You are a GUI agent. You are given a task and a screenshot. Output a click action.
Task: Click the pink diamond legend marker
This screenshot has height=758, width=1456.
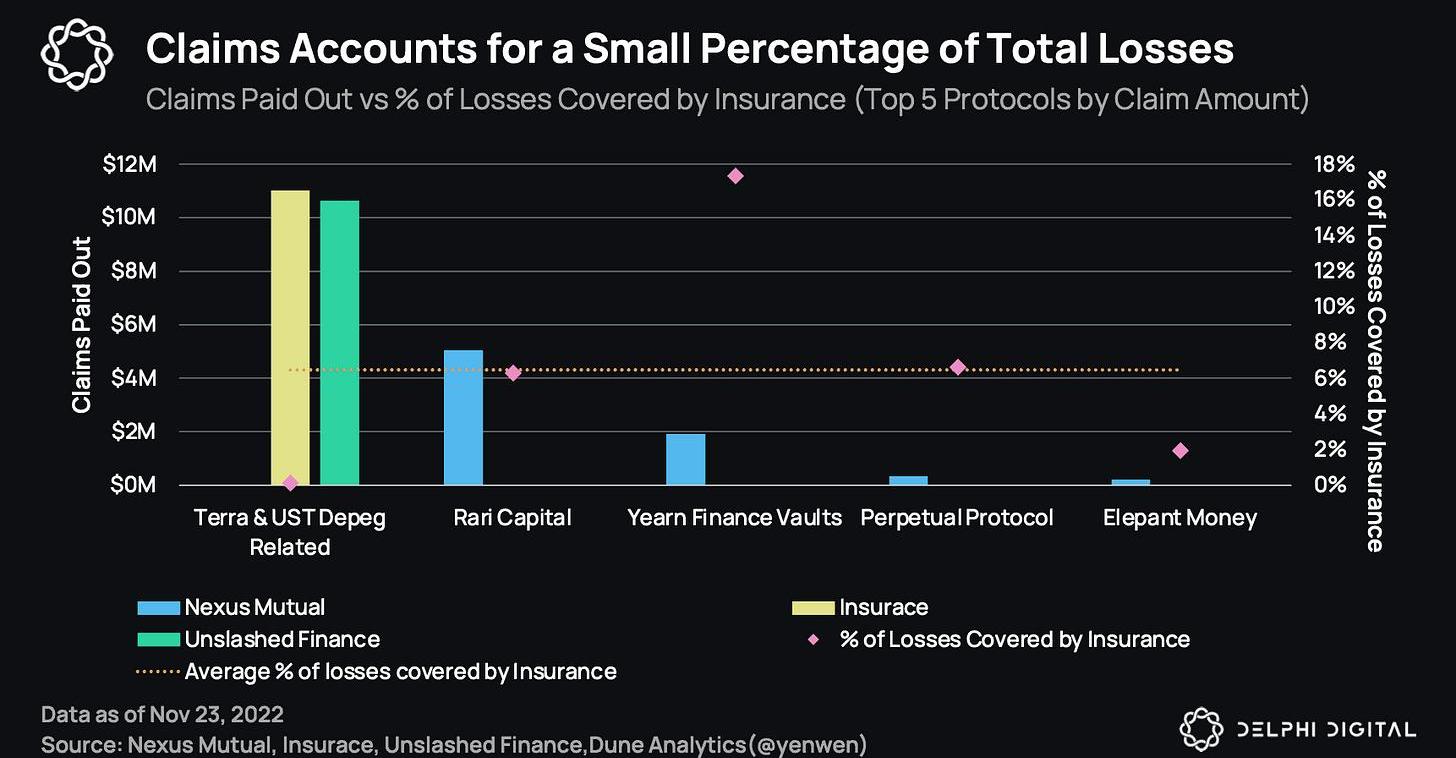[x=815, y=639]
